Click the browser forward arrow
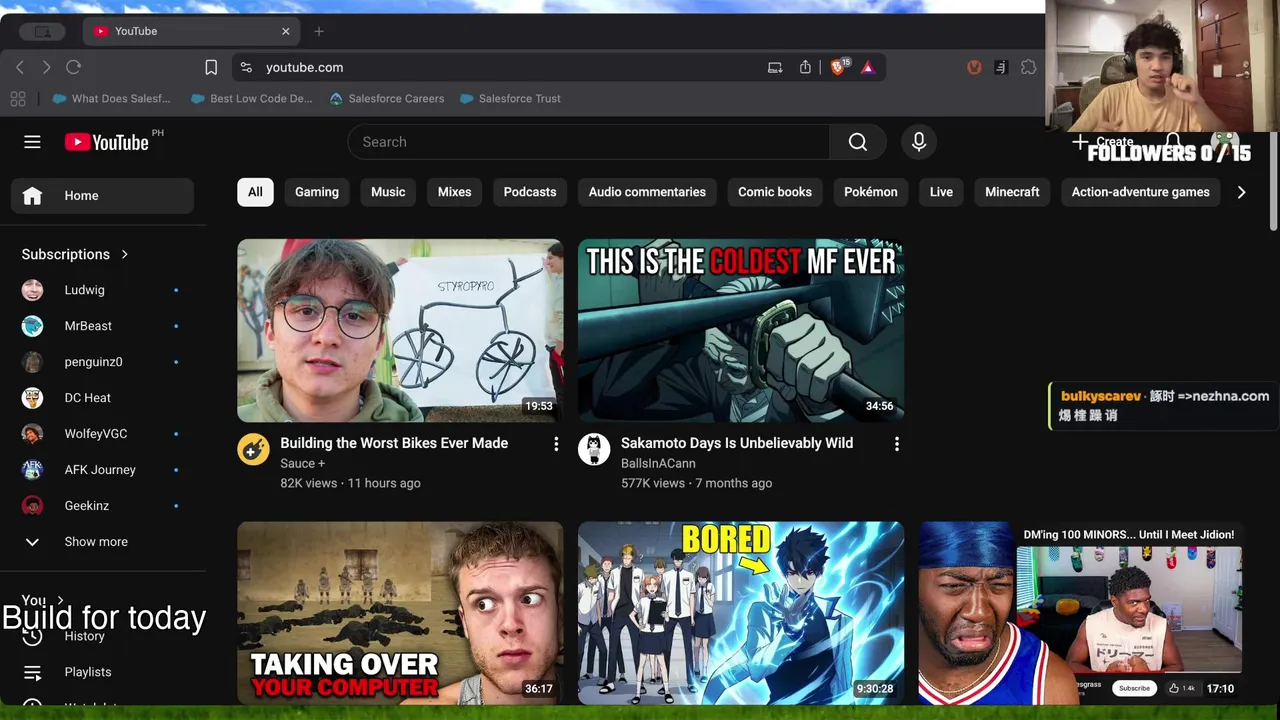The image size is (1280, 720). click(x=46, y=67)
